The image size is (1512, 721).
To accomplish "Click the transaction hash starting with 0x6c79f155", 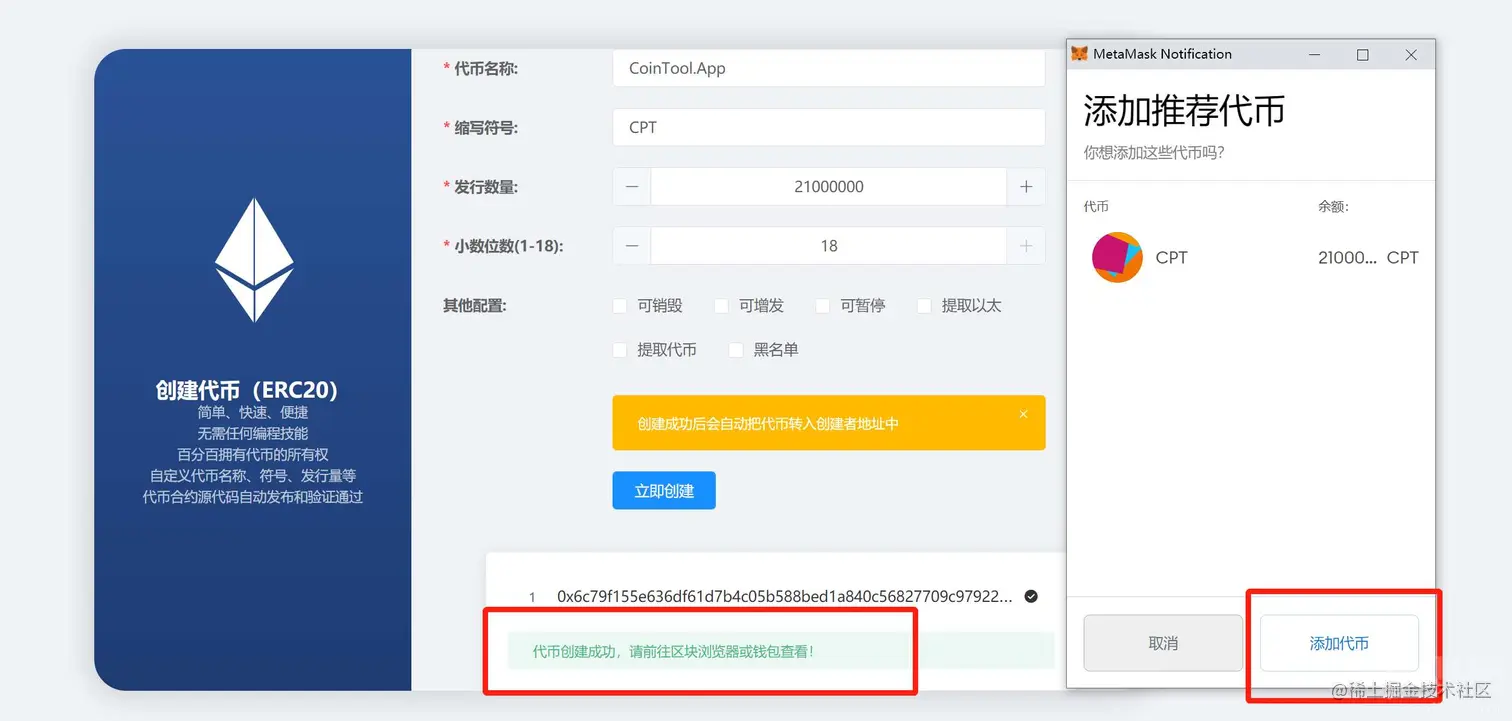I will (785, 596).
